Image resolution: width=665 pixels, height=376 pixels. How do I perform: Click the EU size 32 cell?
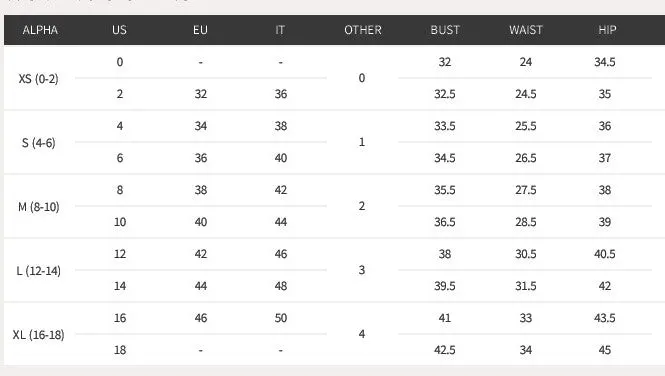201,94
